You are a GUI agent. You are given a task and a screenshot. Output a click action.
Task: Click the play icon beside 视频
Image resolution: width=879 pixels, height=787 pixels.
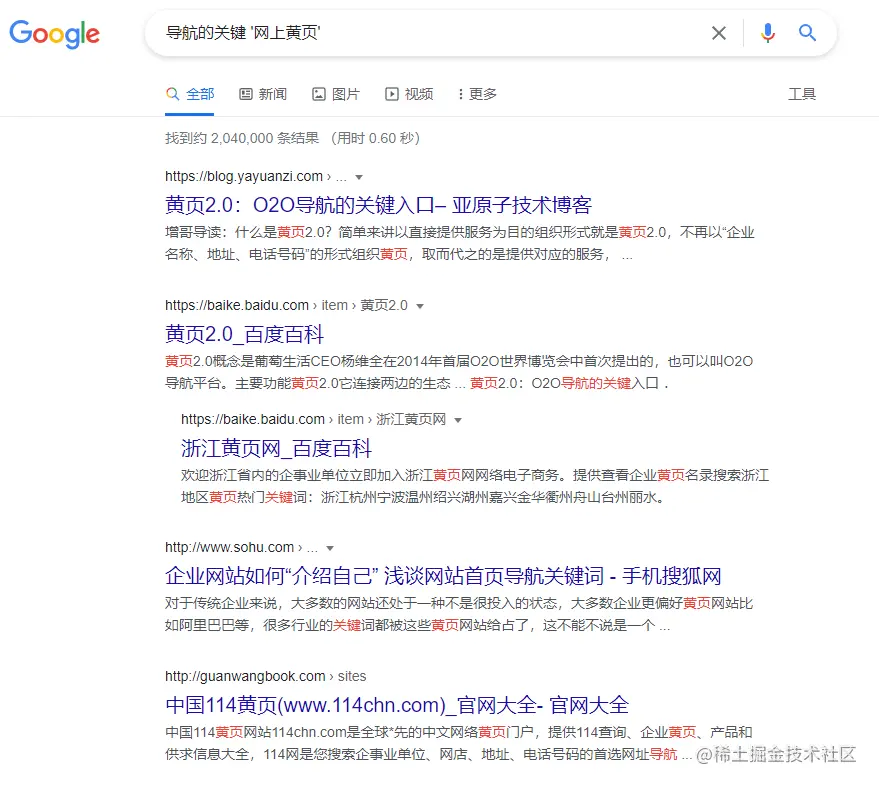[x=392, y=93]
